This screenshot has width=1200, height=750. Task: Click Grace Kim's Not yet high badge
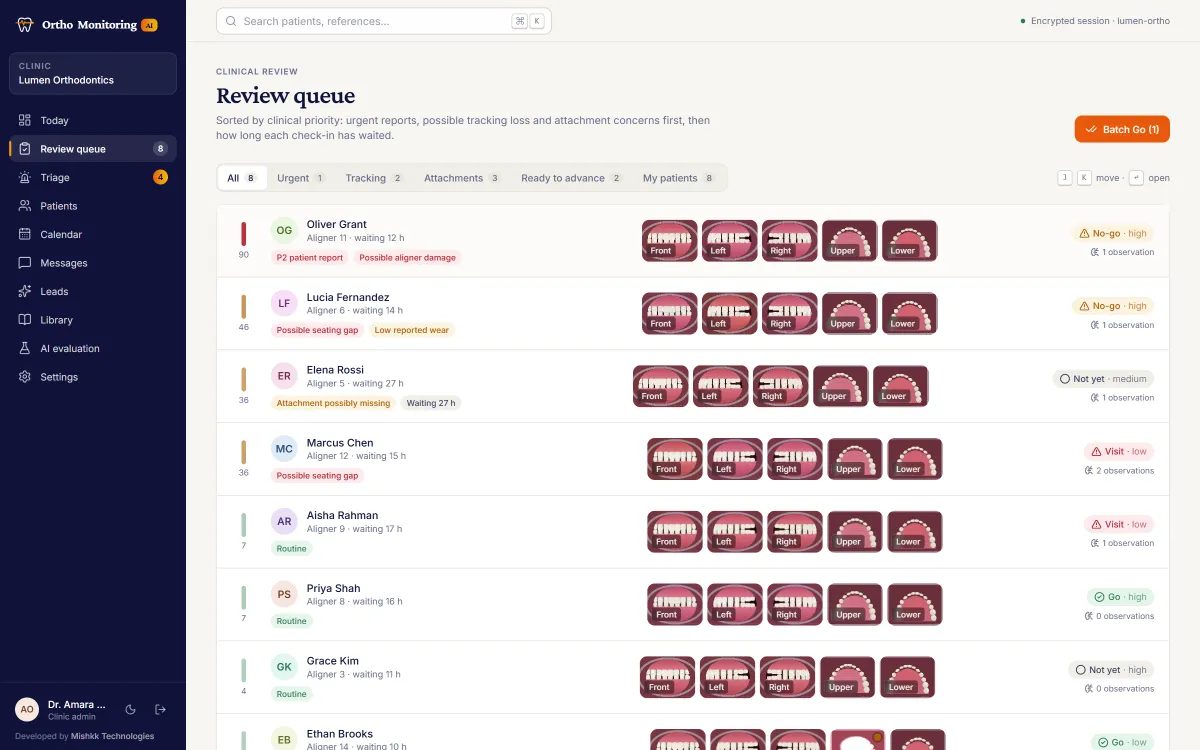1111,670
